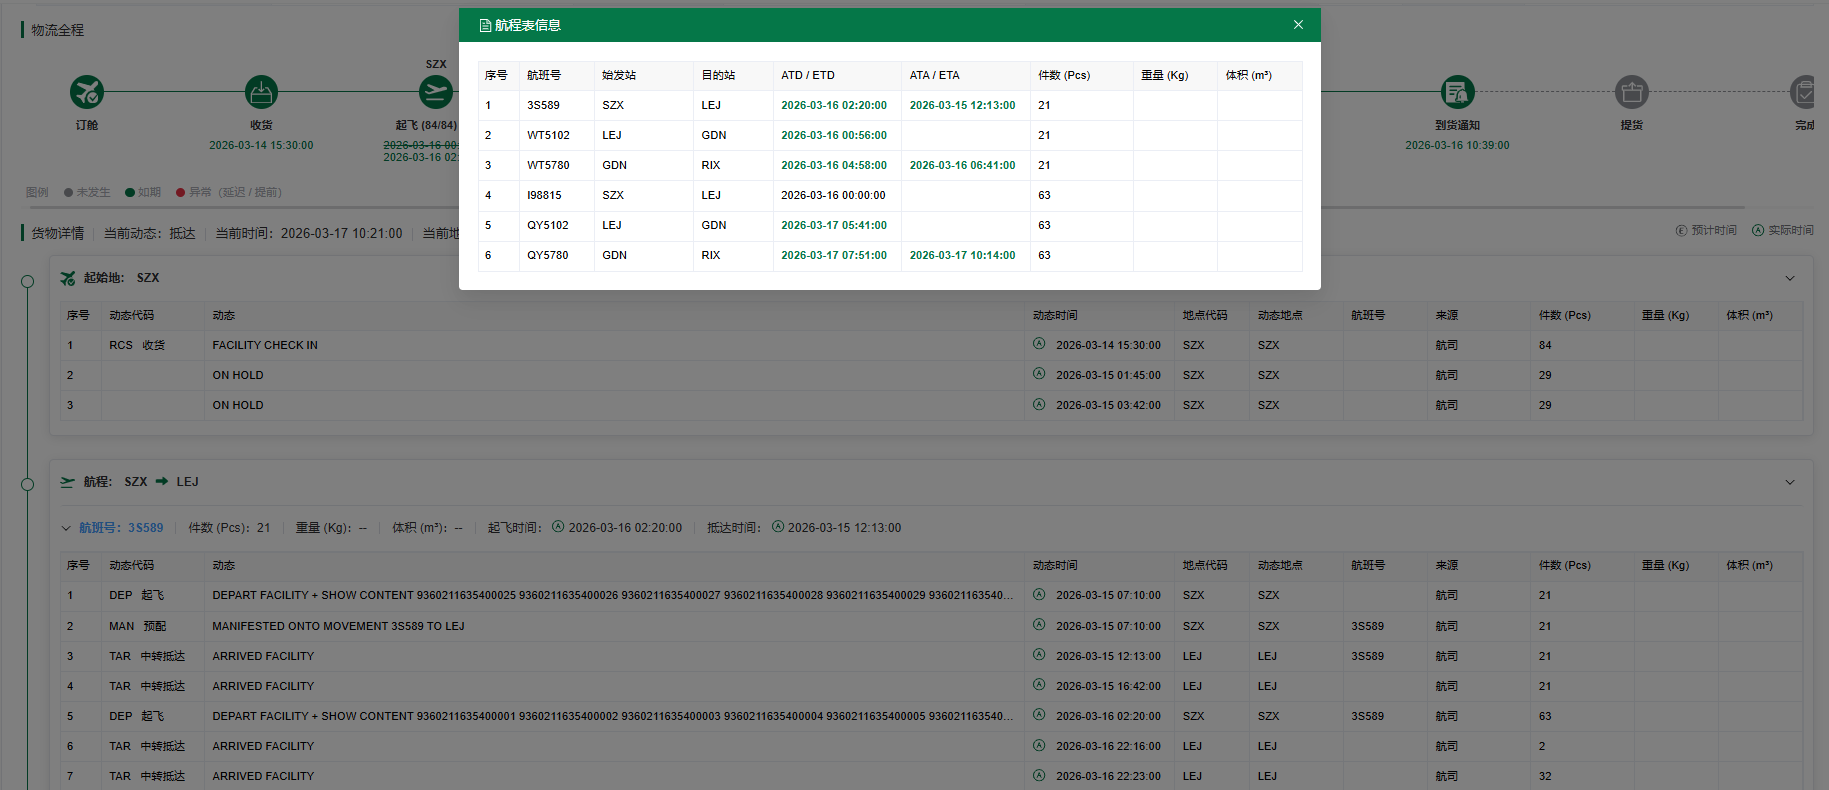Click the 起飞 departure step icon
The image size is (1829, 790).
point(436,92)
